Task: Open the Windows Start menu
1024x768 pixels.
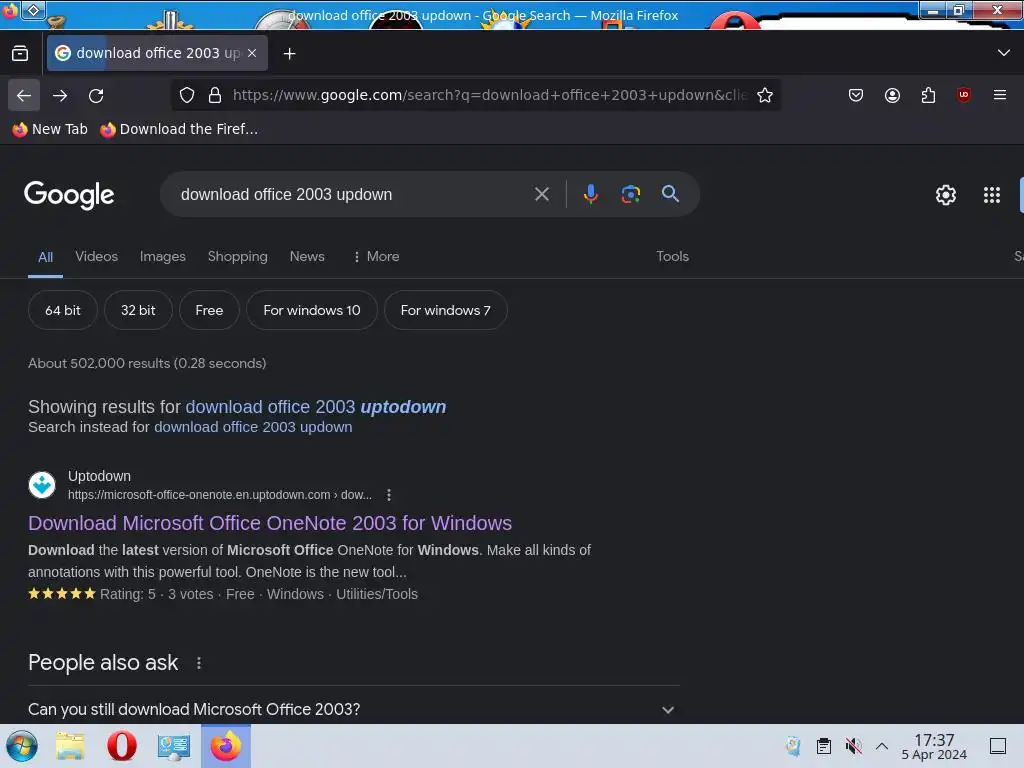Action: tap(22, 746)
